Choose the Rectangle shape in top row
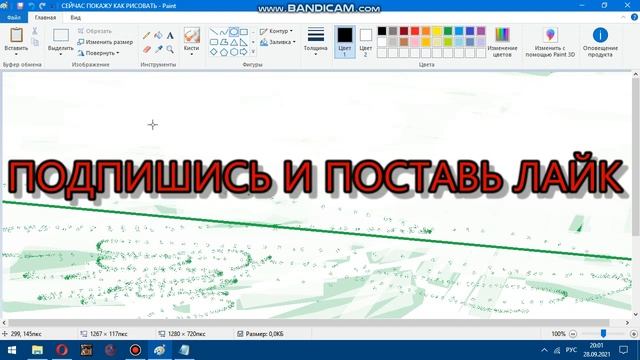 click(x=244, y=32)
